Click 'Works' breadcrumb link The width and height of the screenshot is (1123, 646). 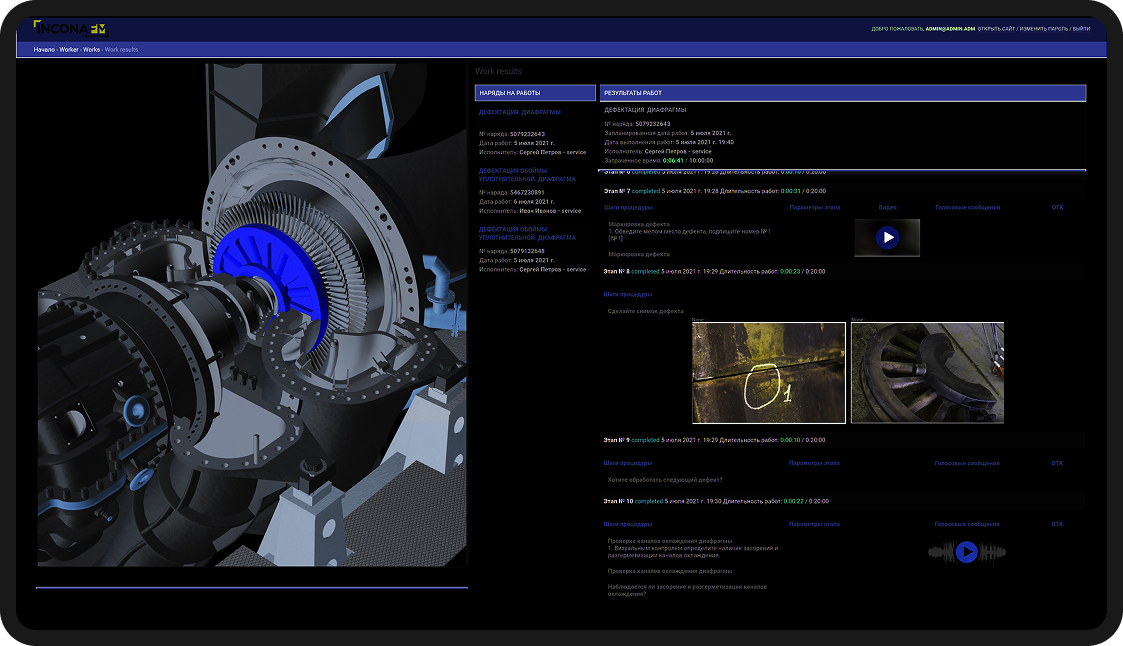(x=91, y=49)
